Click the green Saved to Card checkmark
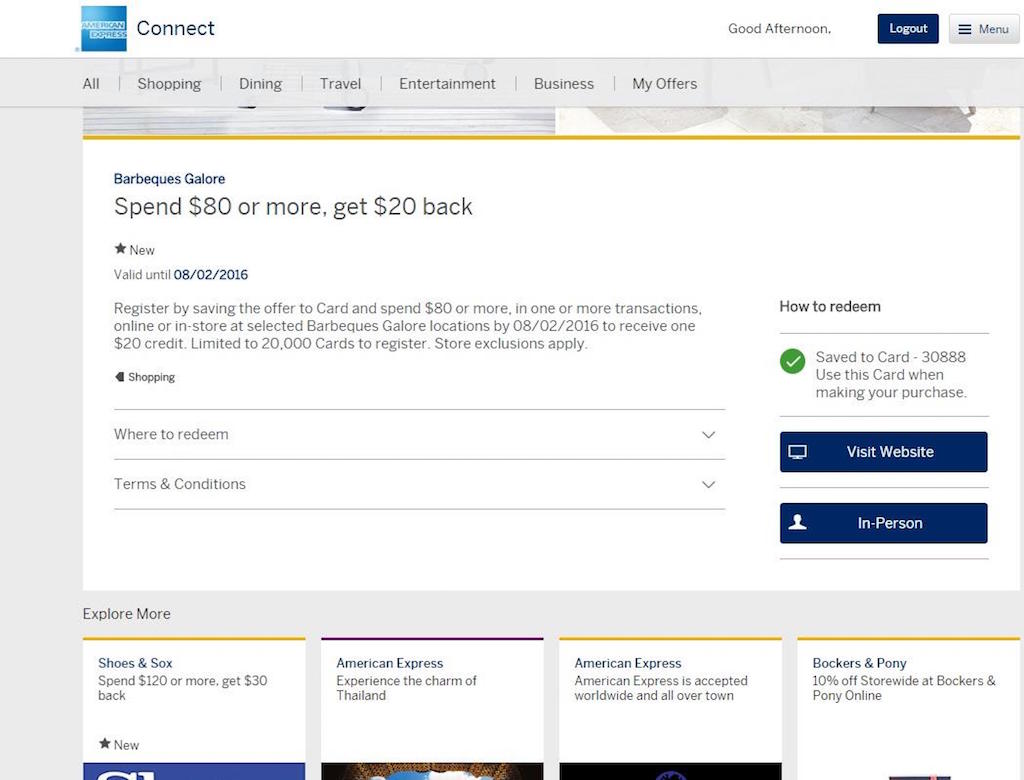Image resolution: width=1024 pixels, height=780 pixels. [792, 361]
